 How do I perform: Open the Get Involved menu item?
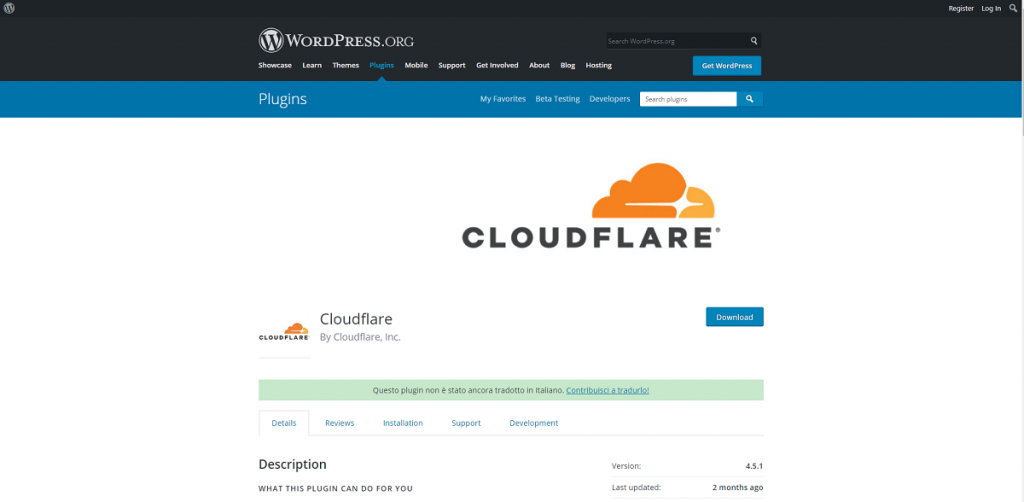[497, 65]
